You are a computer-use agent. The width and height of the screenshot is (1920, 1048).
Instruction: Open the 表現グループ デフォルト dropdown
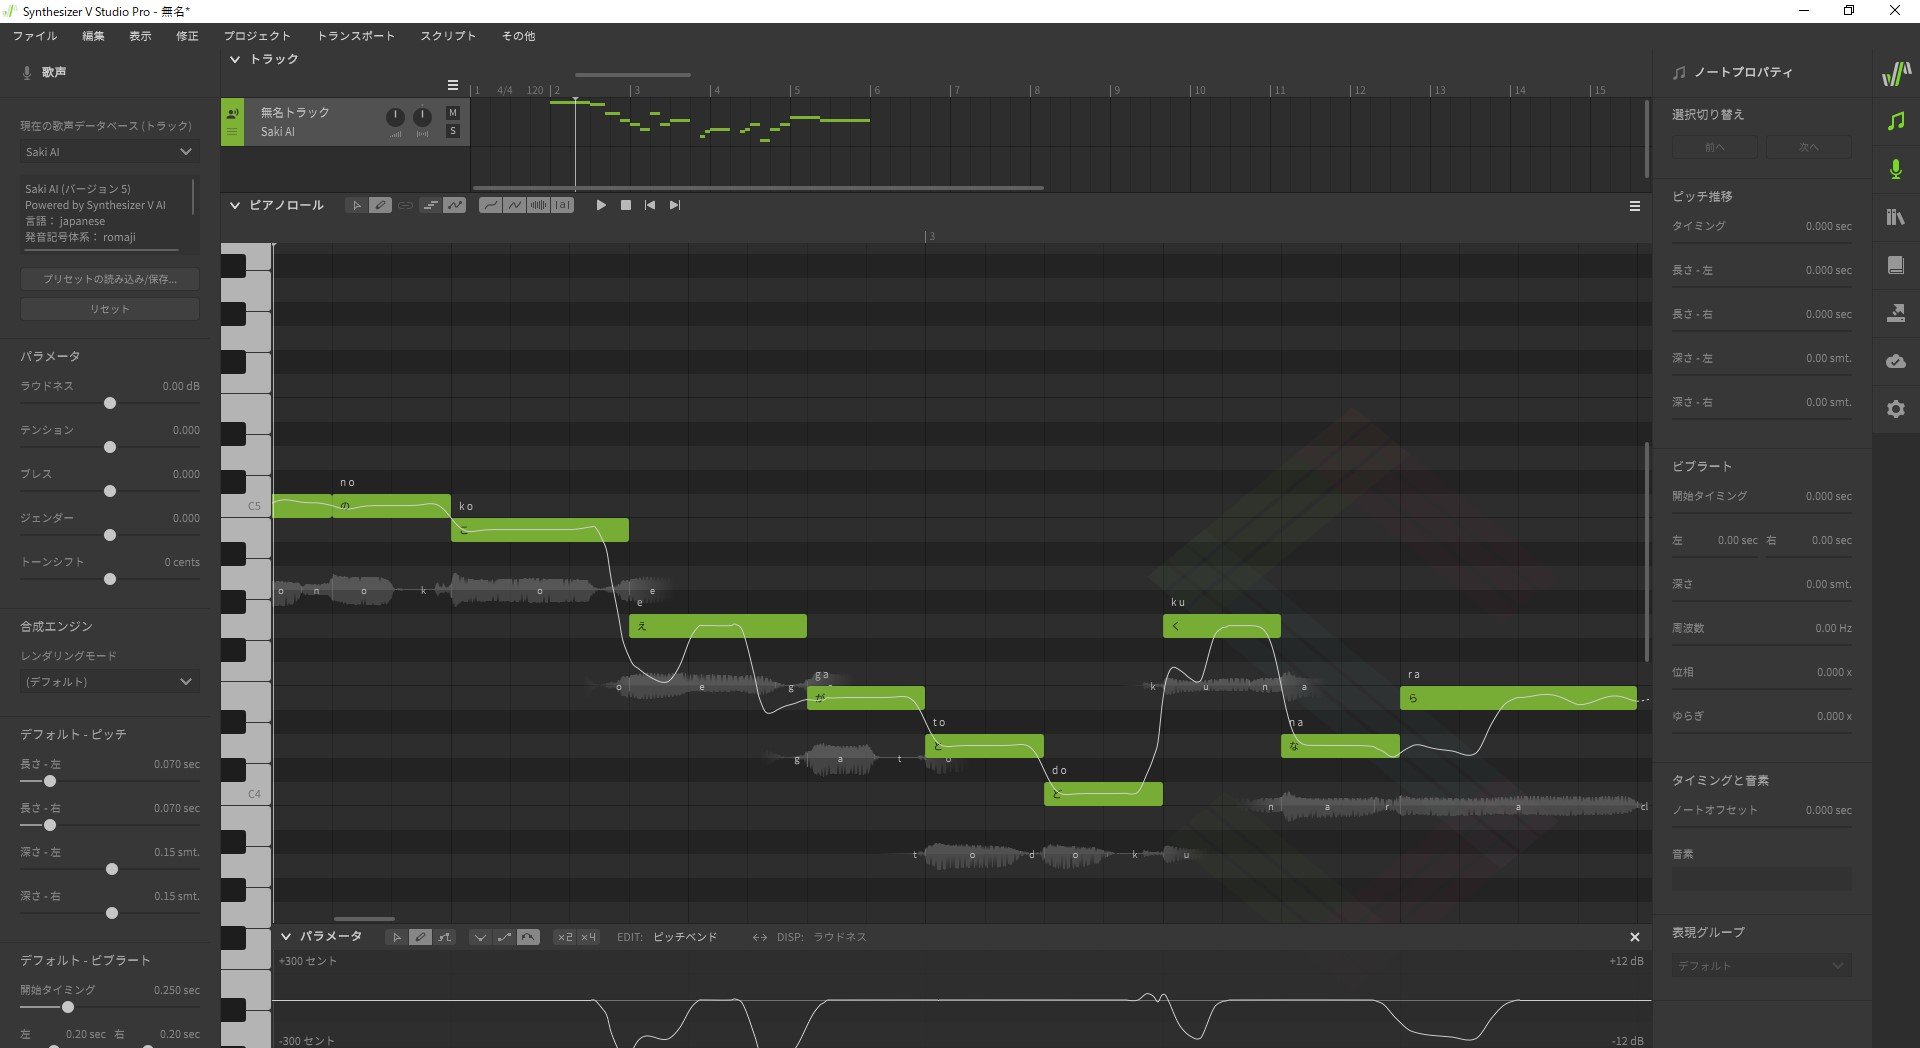[x=1761, y=966]
